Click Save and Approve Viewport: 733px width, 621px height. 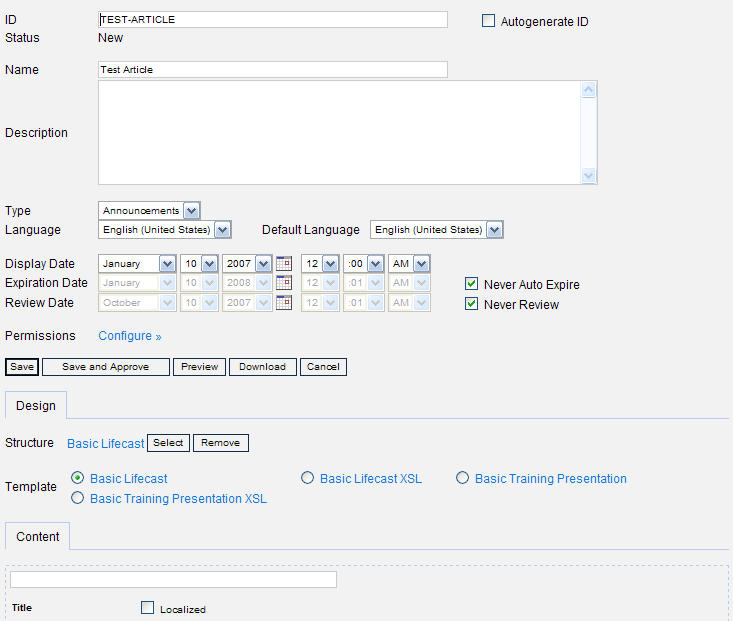coord(106,367)
